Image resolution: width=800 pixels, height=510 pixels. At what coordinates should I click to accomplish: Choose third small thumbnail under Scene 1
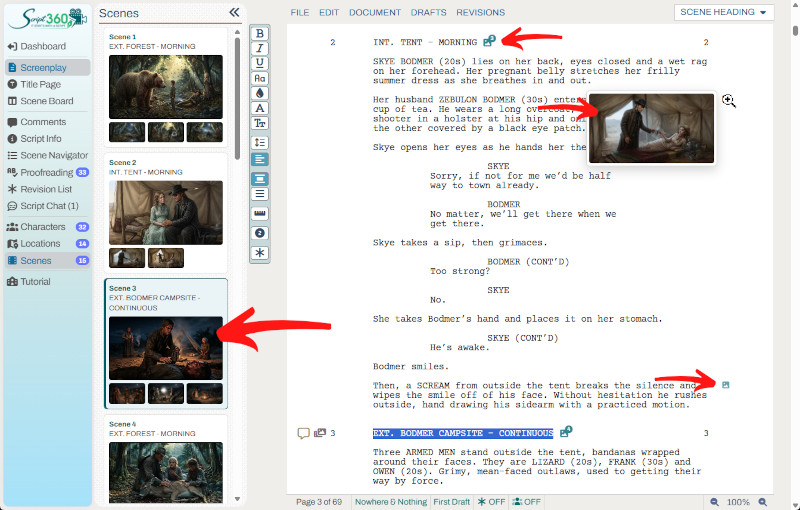point(205,132)
